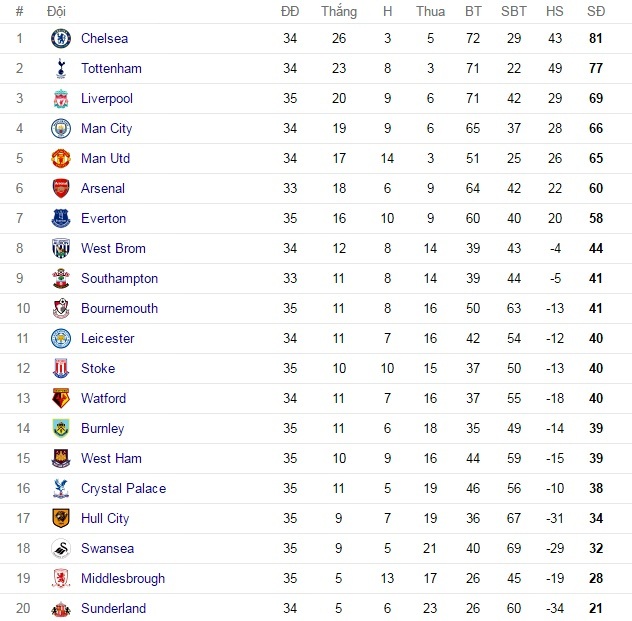The image size is (632, 621).
Task: Click the Everton club crest icon
Action: pyautogui.click(x=61, y=219)
